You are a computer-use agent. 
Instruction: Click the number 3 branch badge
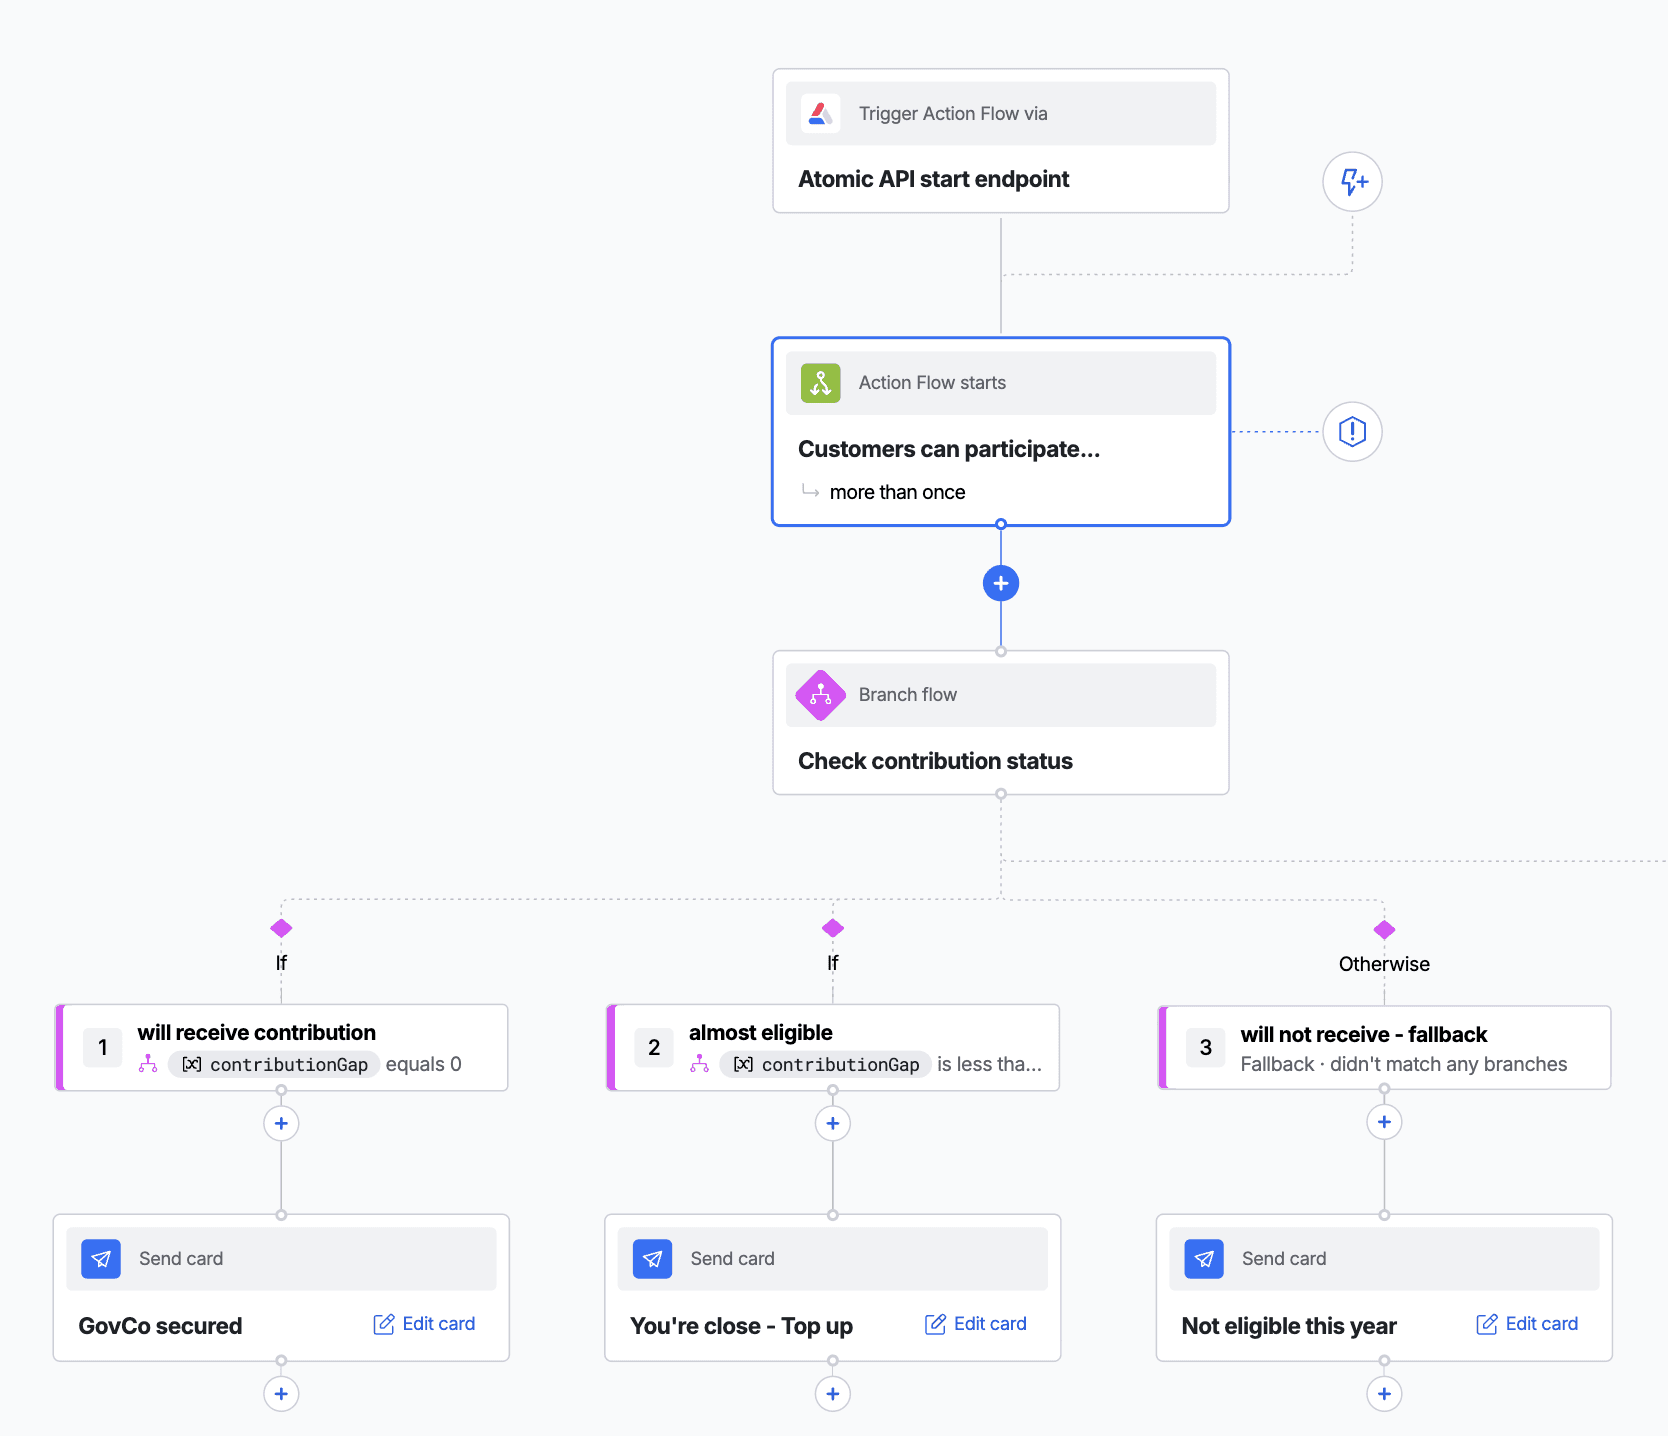point(1205,1047)
